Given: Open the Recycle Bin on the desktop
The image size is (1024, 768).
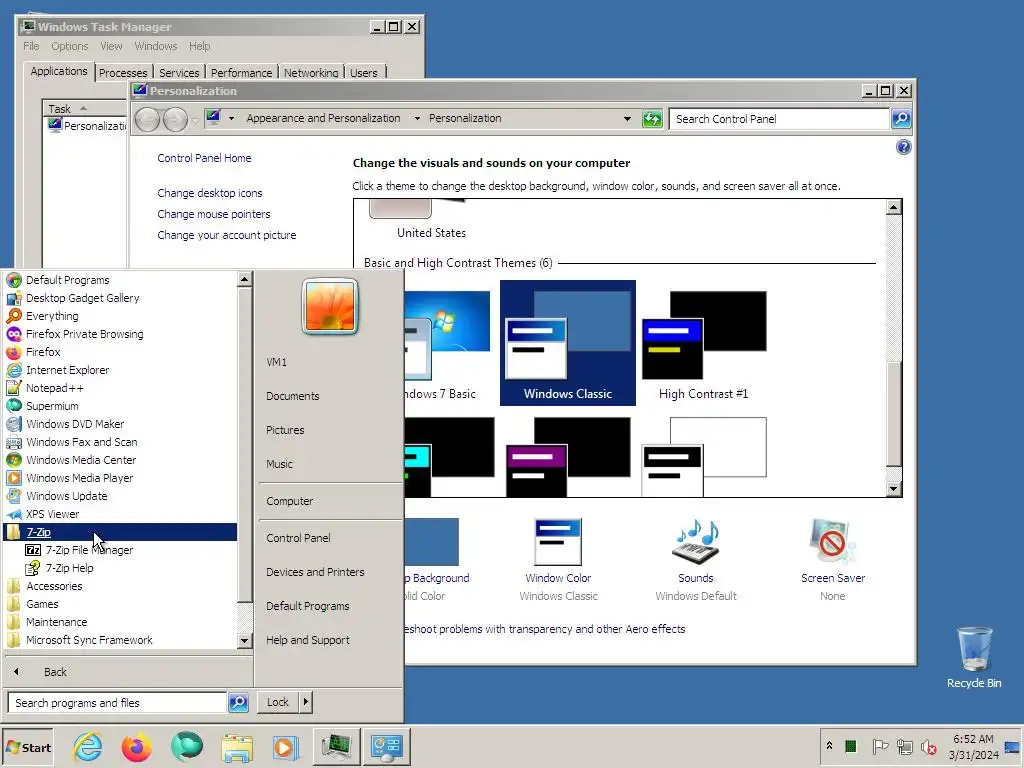Looking at the screenshot, I should (x=974, y=656).
